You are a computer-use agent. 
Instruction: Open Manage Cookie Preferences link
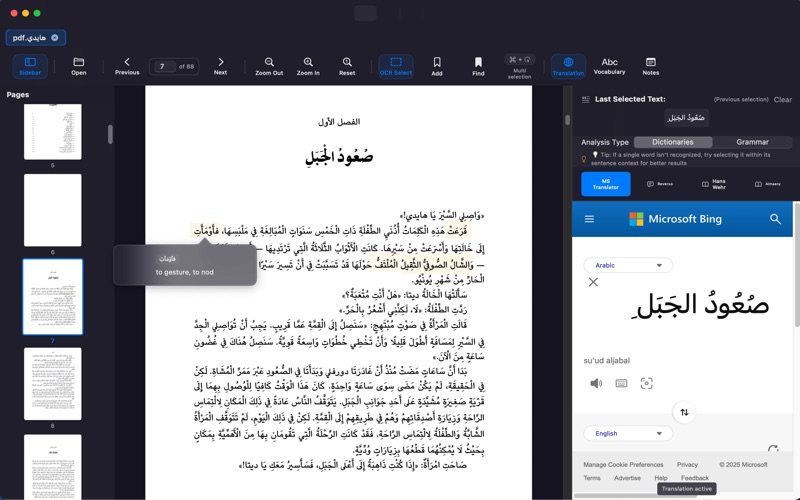(x=623, y=465)
